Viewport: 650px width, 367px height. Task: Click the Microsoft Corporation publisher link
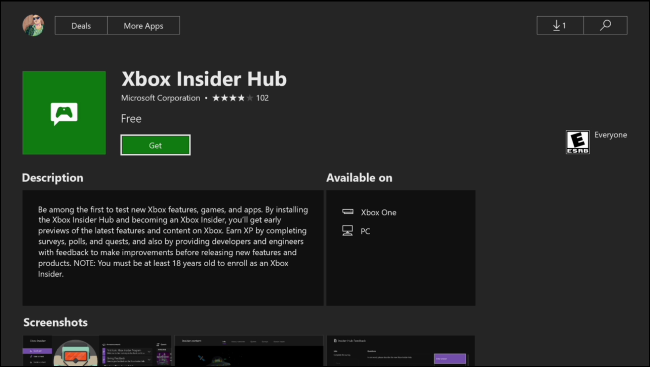tap(160, 98)
